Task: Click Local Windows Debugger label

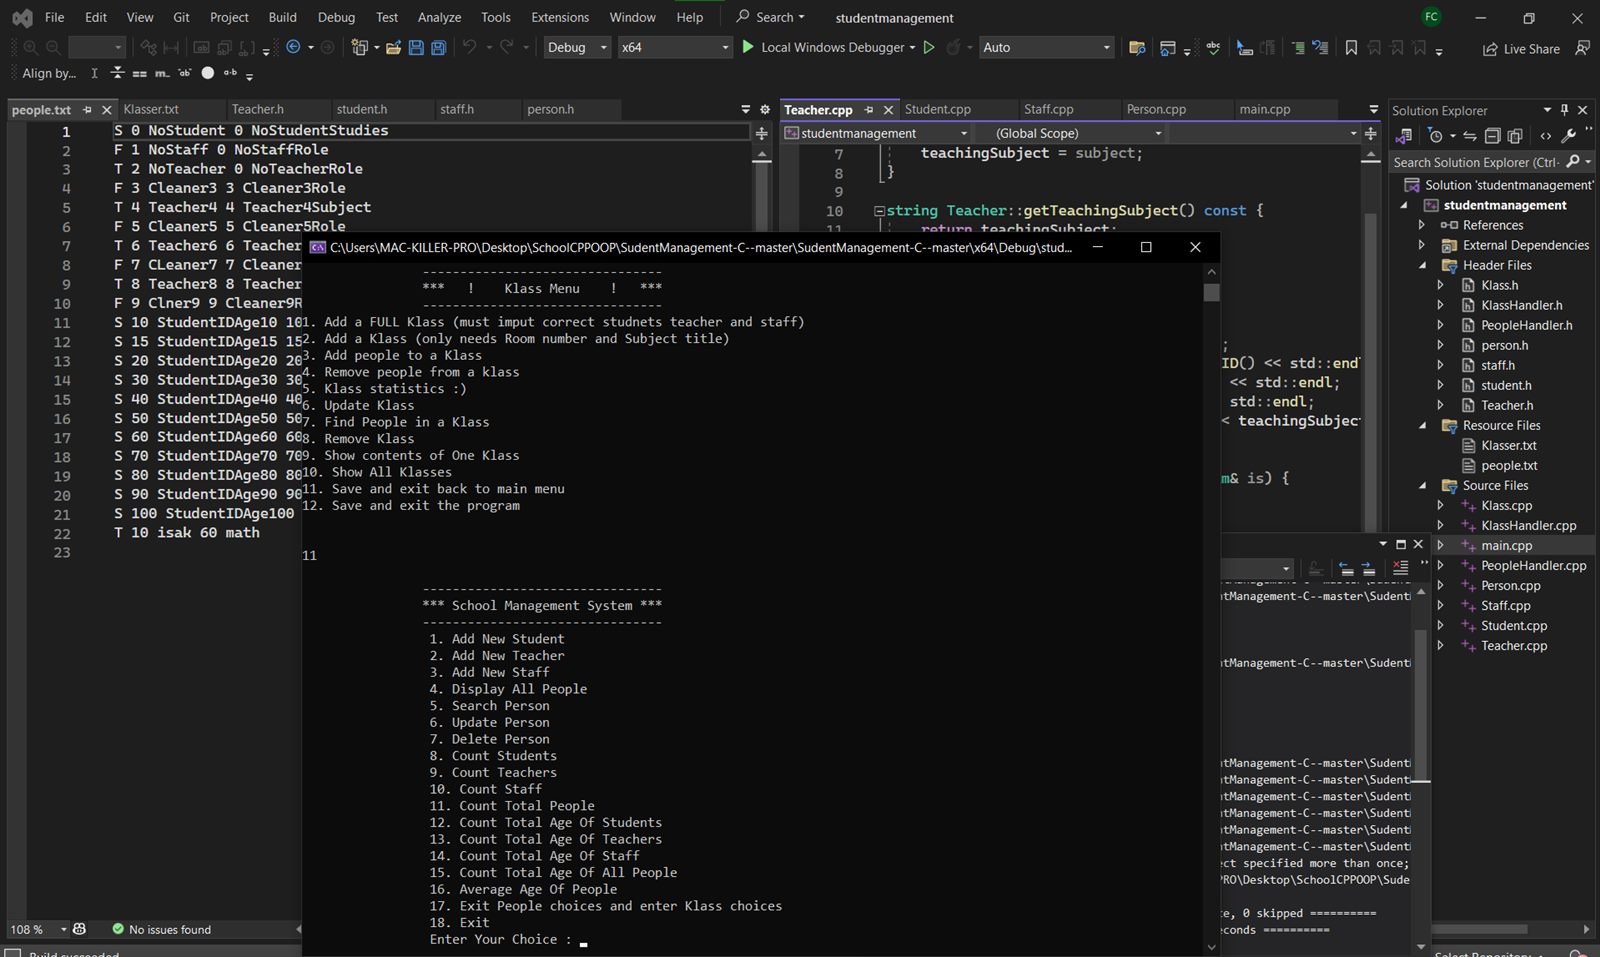Action: (x=832, y=47)
